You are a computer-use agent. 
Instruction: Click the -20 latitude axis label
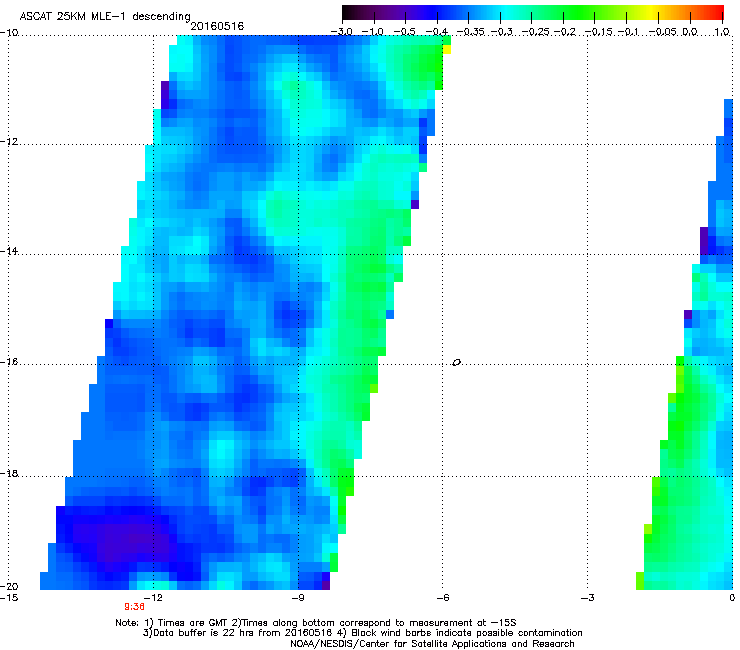point(9,586)
